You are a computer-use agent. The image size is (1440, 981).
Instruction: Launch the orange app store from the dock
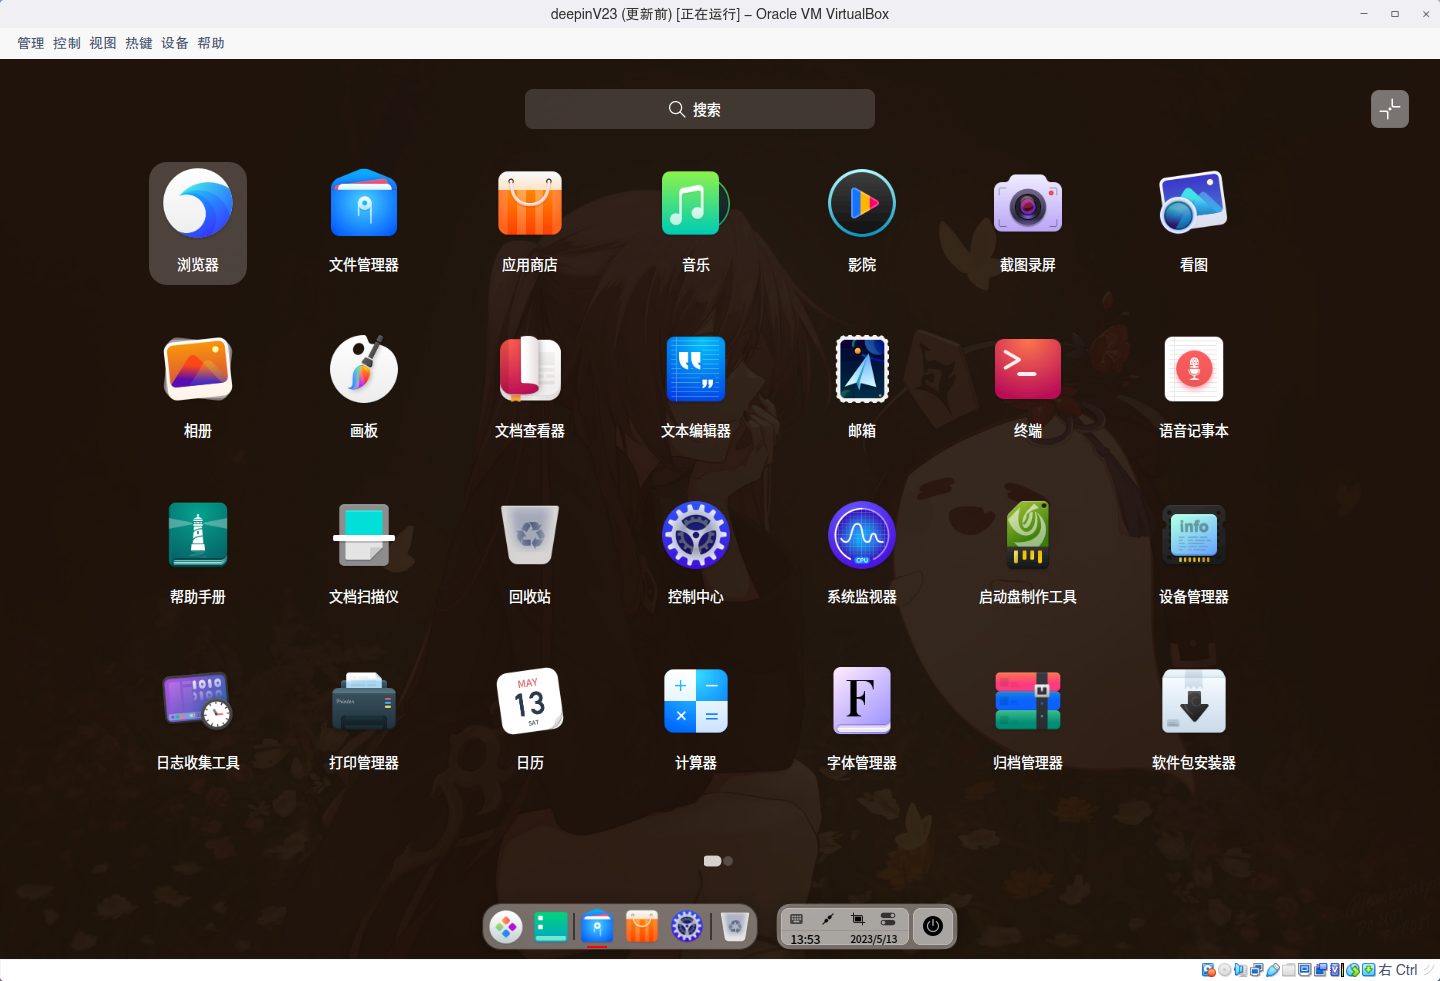point(641,927)
